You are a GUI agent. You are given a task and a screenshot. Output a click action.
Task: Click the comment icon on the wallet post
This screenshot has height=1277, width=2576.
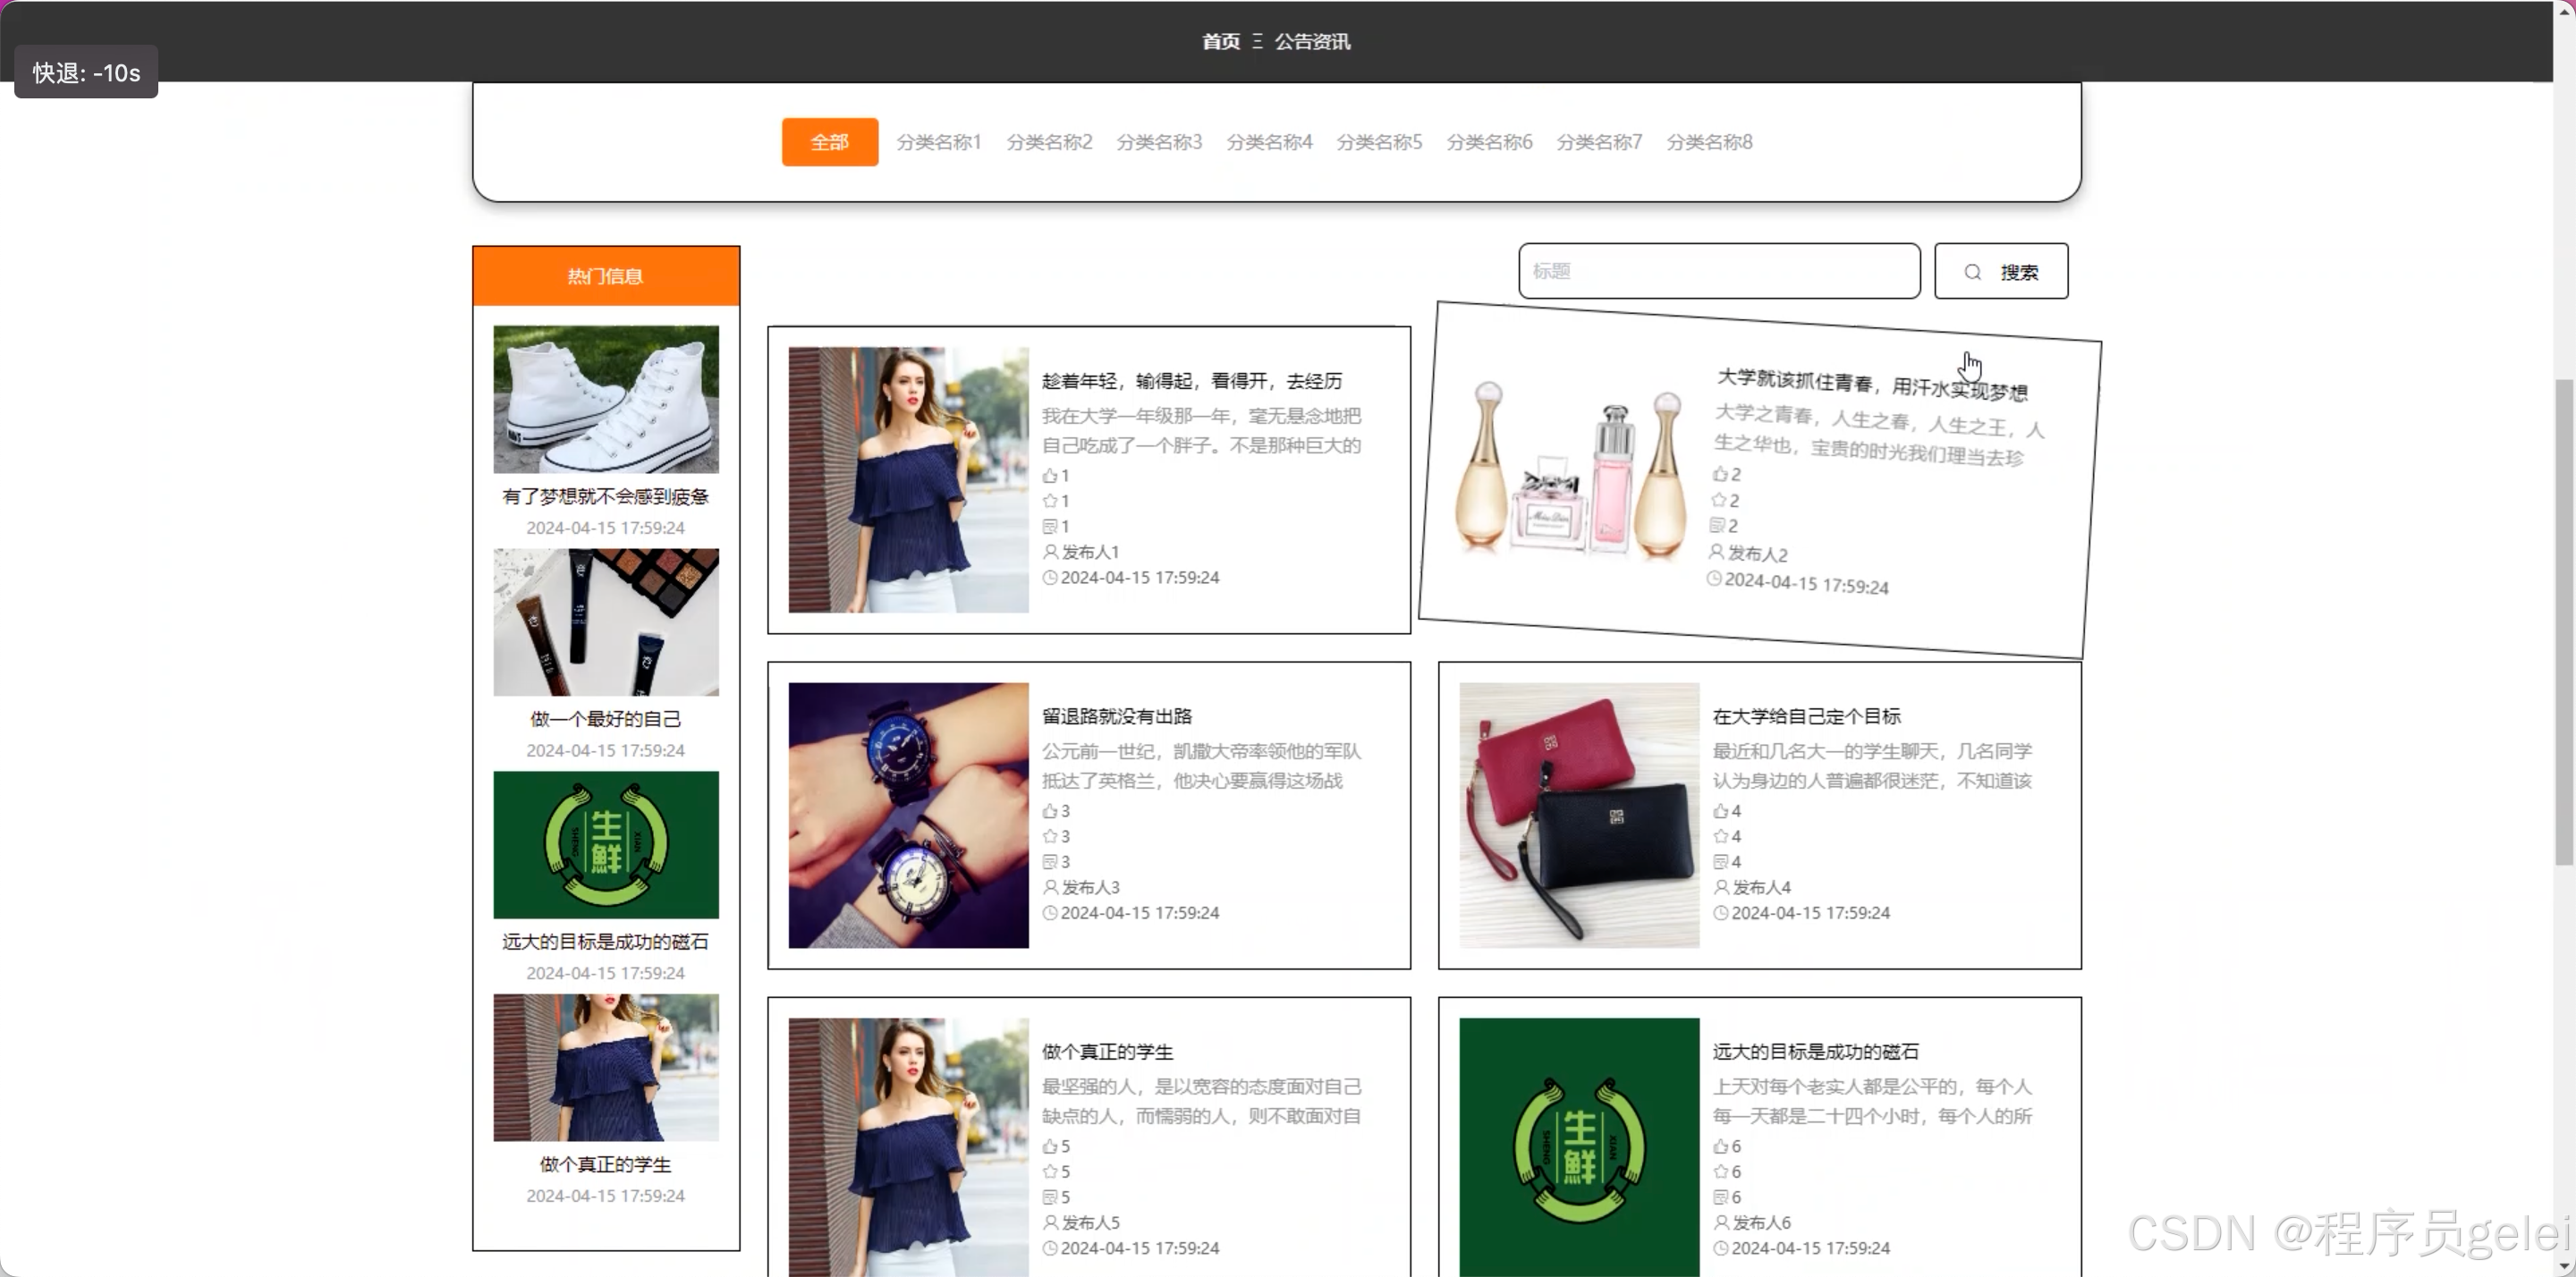pos(1720,862)
